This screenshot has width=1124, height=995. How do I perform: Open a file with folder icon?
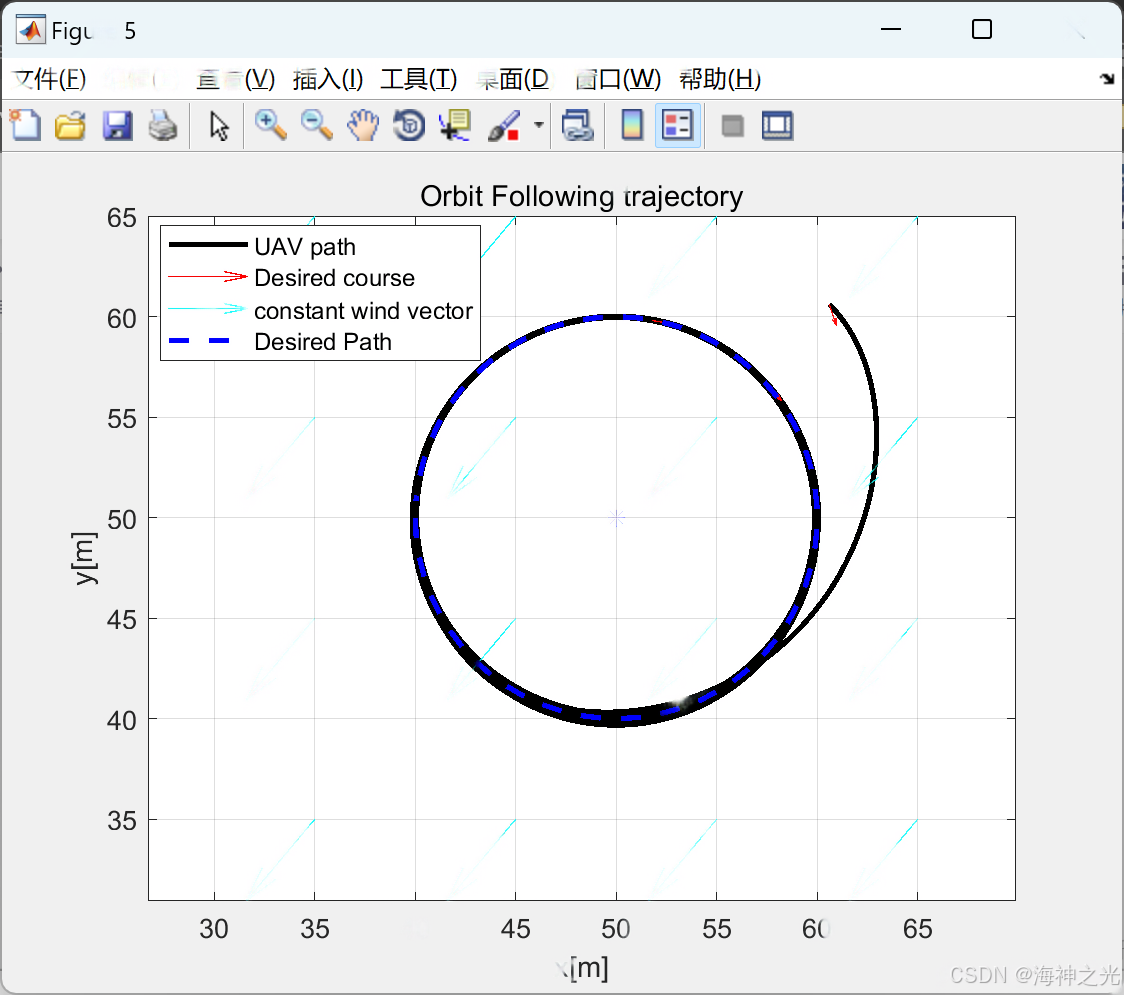click(70, 125)
